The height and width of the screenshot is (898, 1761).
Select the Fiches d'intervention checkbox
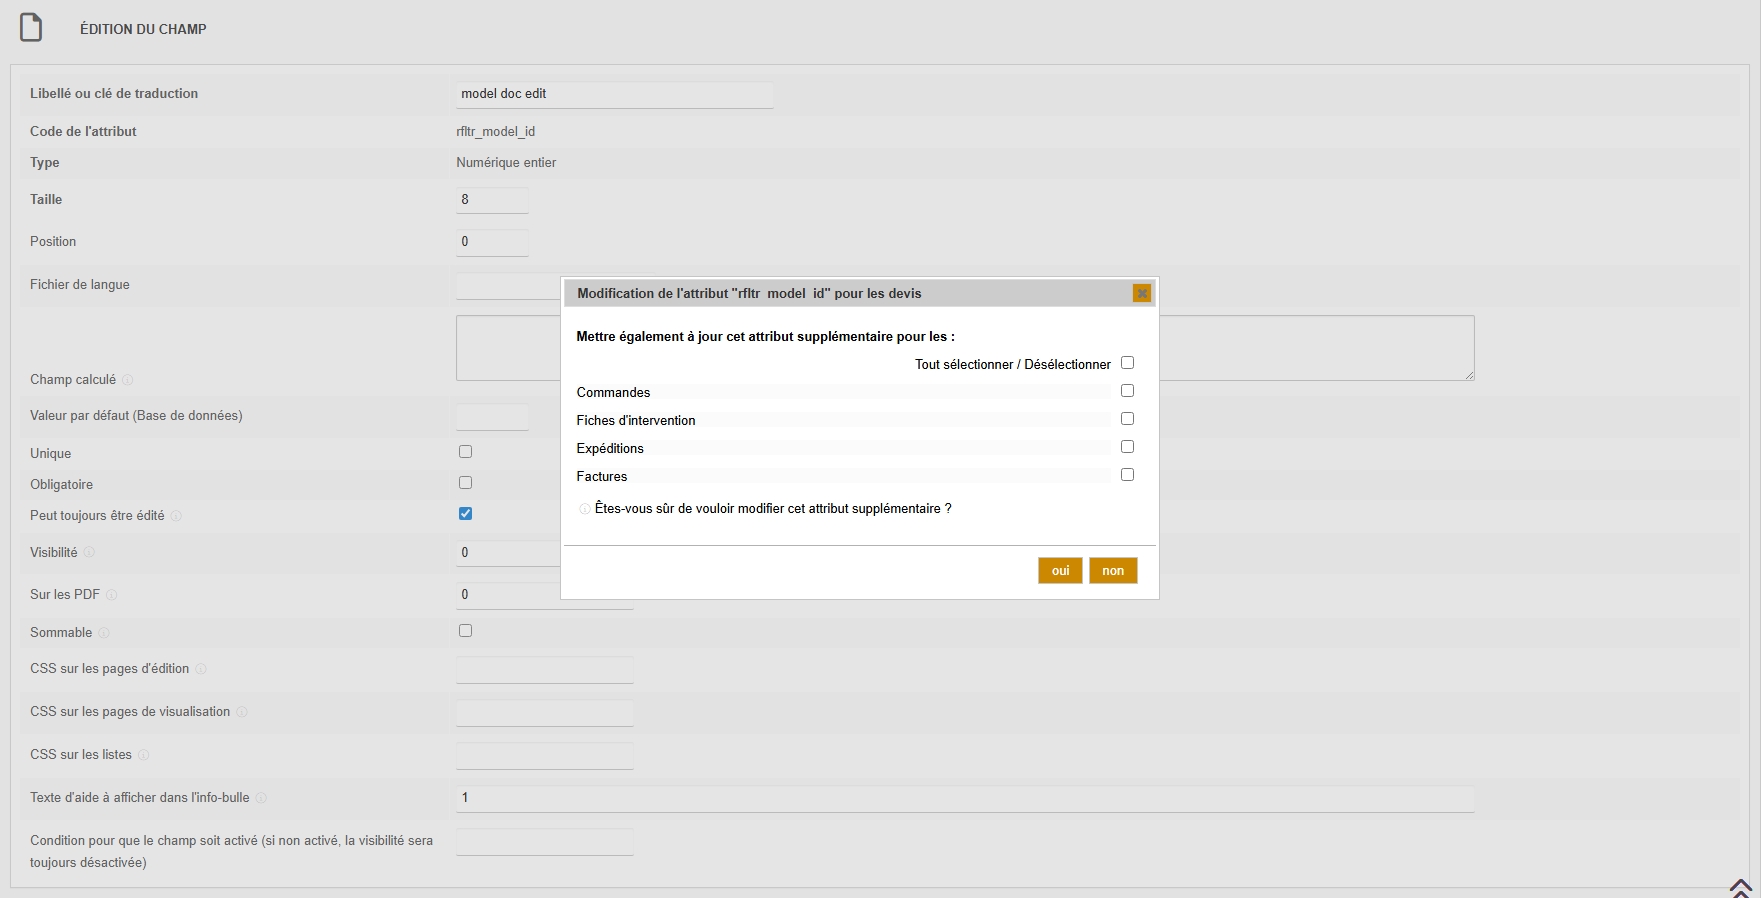point(1127,419)
